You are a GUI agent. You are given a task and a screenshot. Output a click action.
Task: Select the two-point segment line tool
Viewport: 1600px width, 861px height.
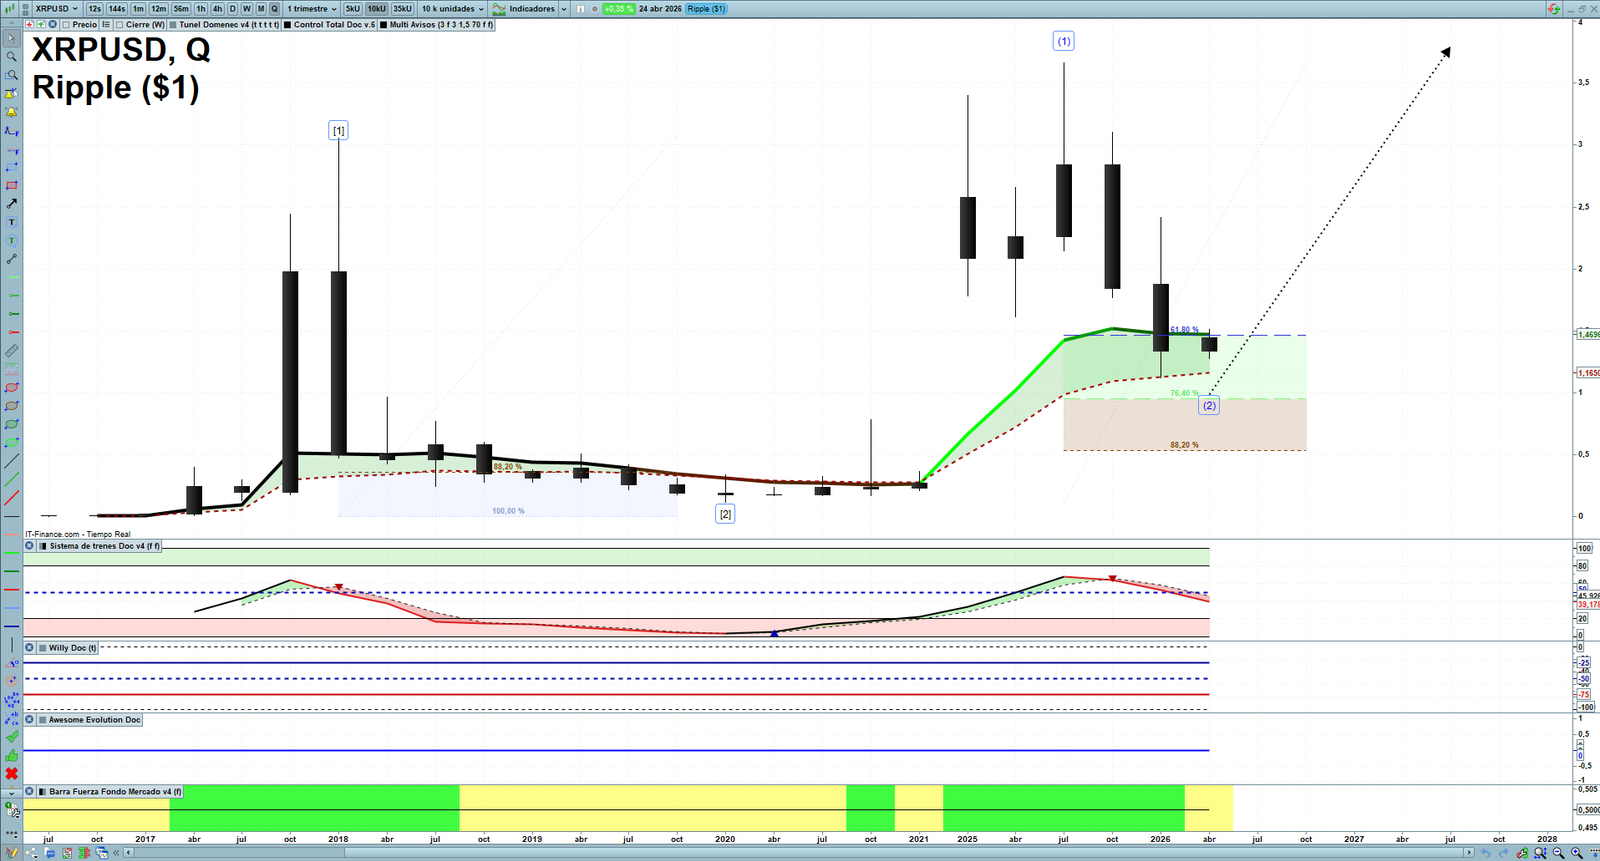(x=11, y=259)
